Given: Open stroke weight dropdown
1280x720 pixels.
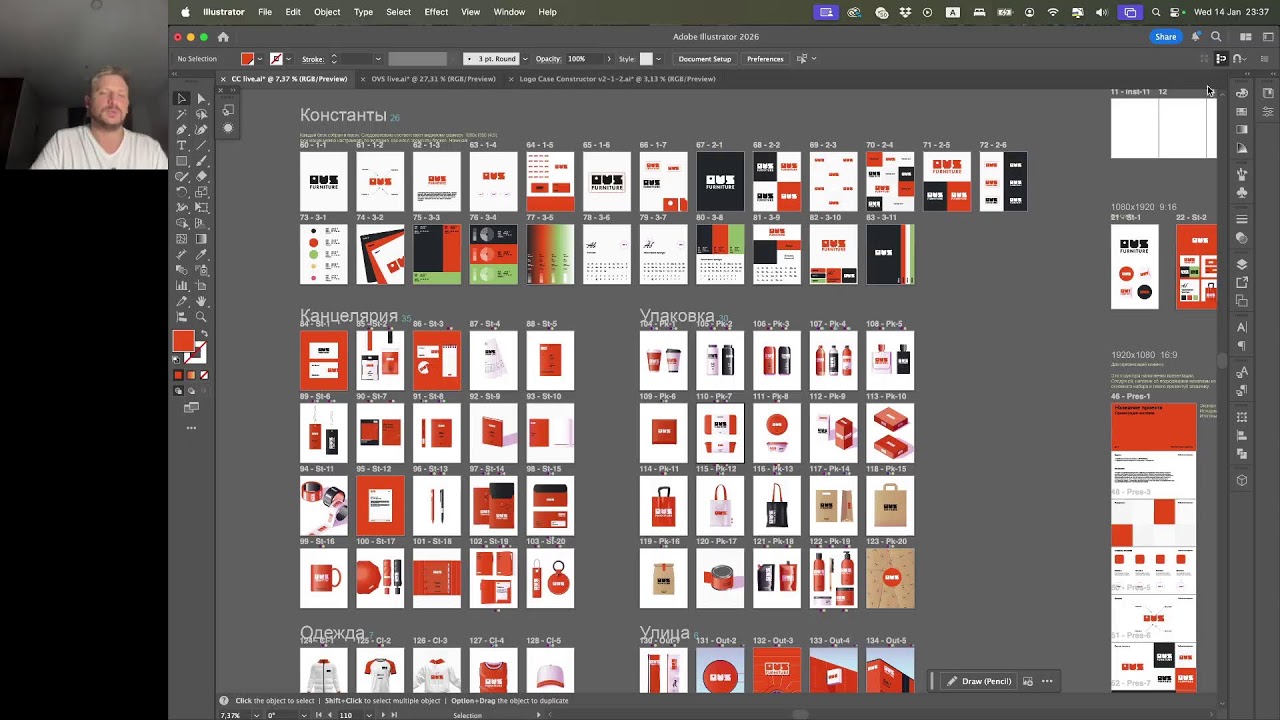Looking at the screenshot, I should 377,59.
